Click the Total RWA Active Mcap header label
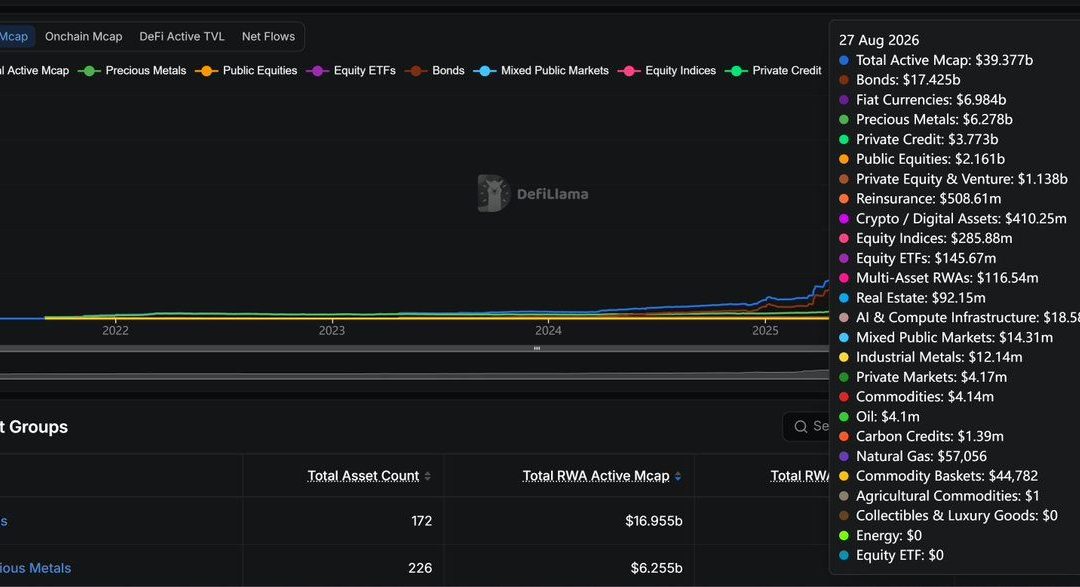Screen dimensions: 1080x587 pyautogui.click(x=596, y=476)
